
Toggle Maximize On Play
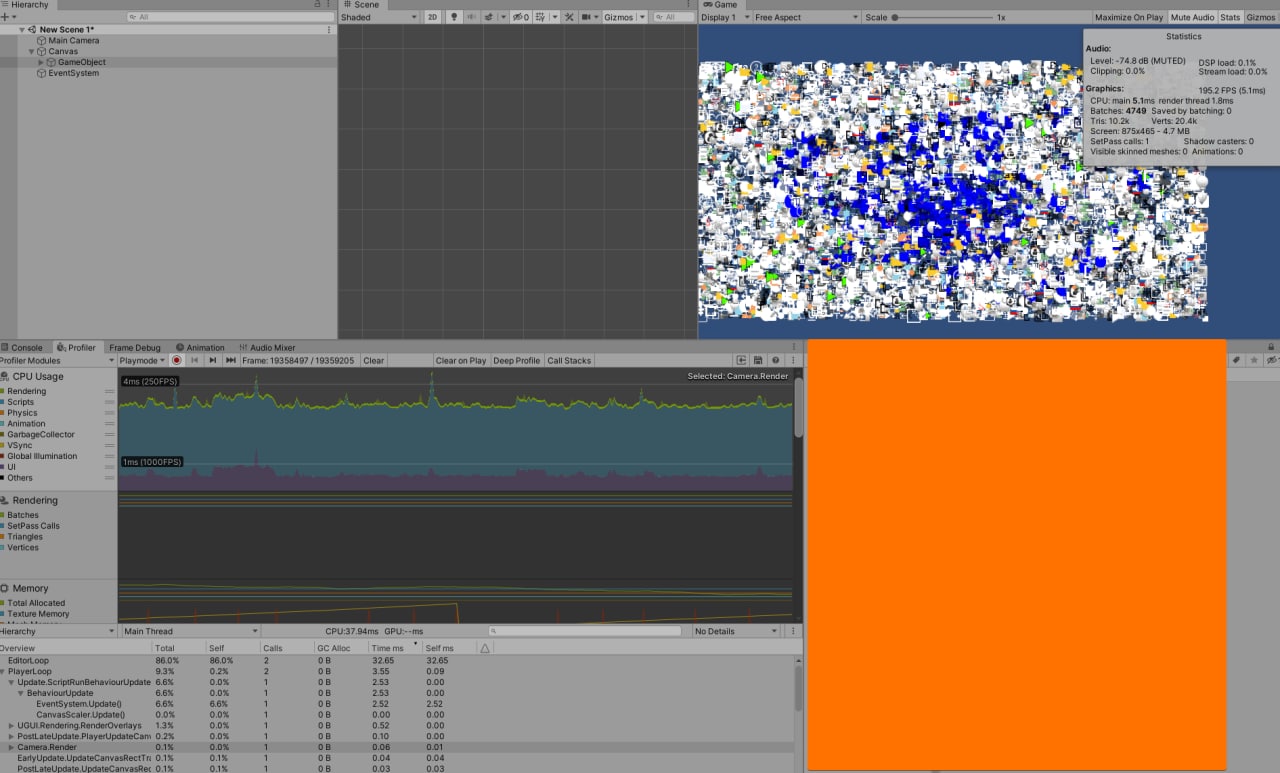[1129, 17]
